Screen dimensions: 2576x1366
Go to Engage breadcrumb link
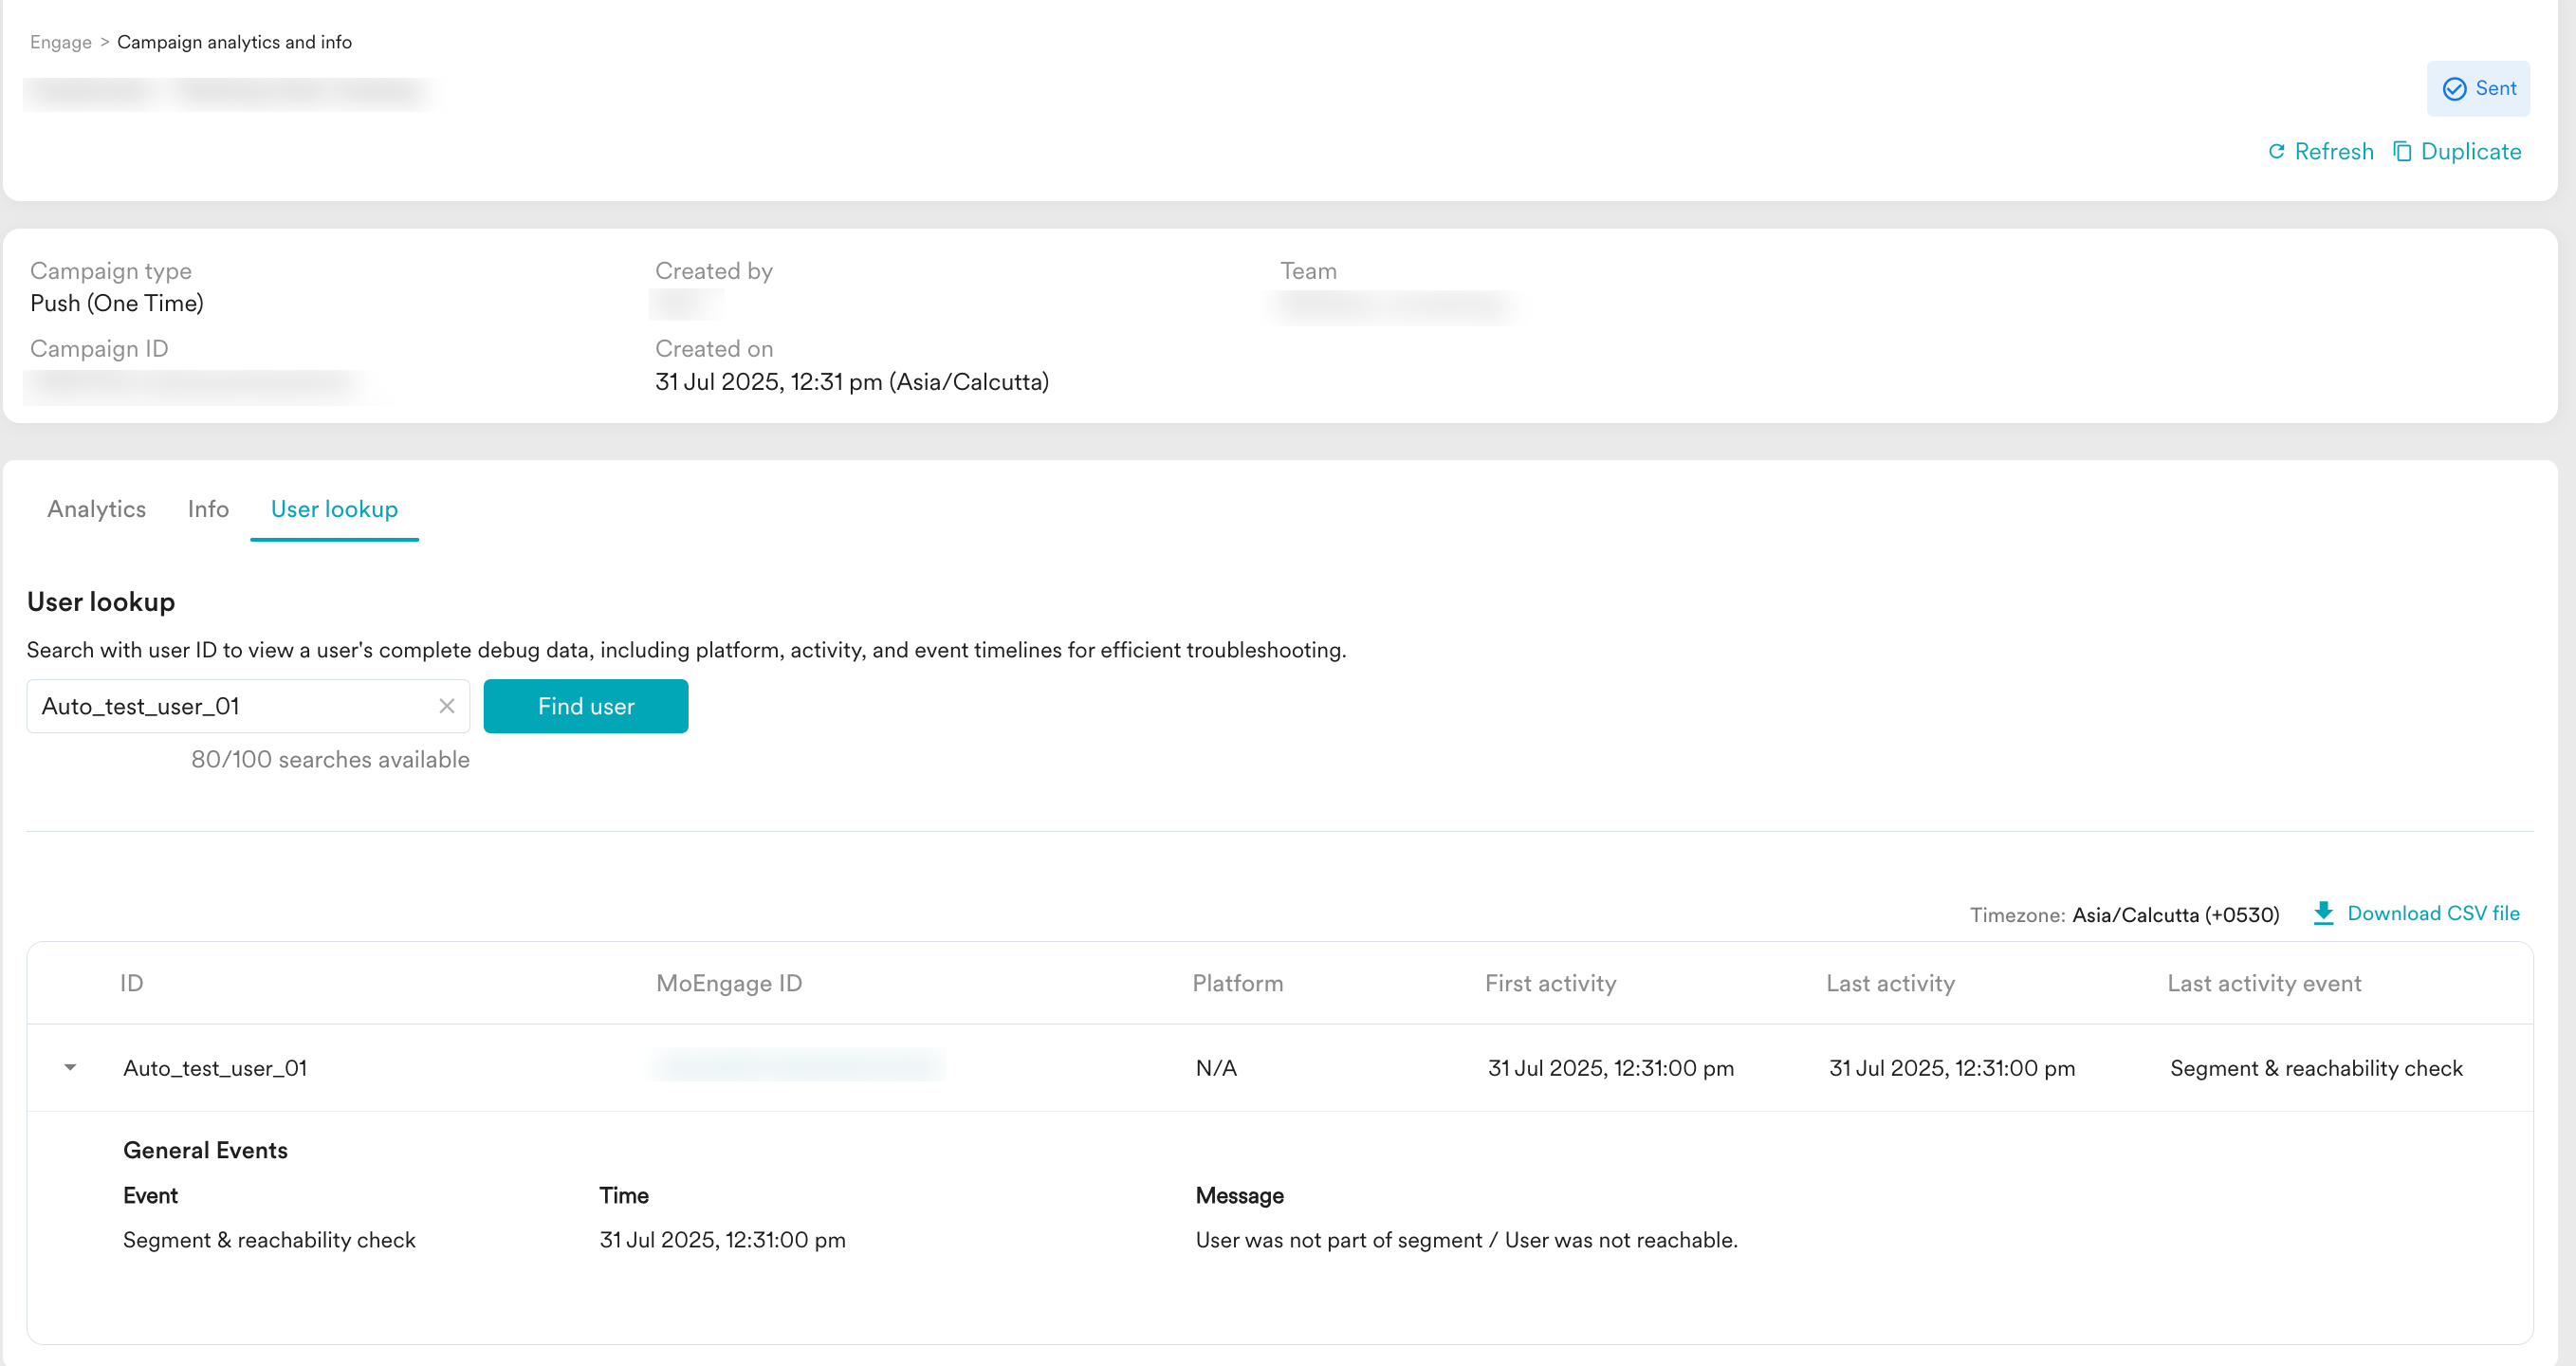(x=60, y=42)
